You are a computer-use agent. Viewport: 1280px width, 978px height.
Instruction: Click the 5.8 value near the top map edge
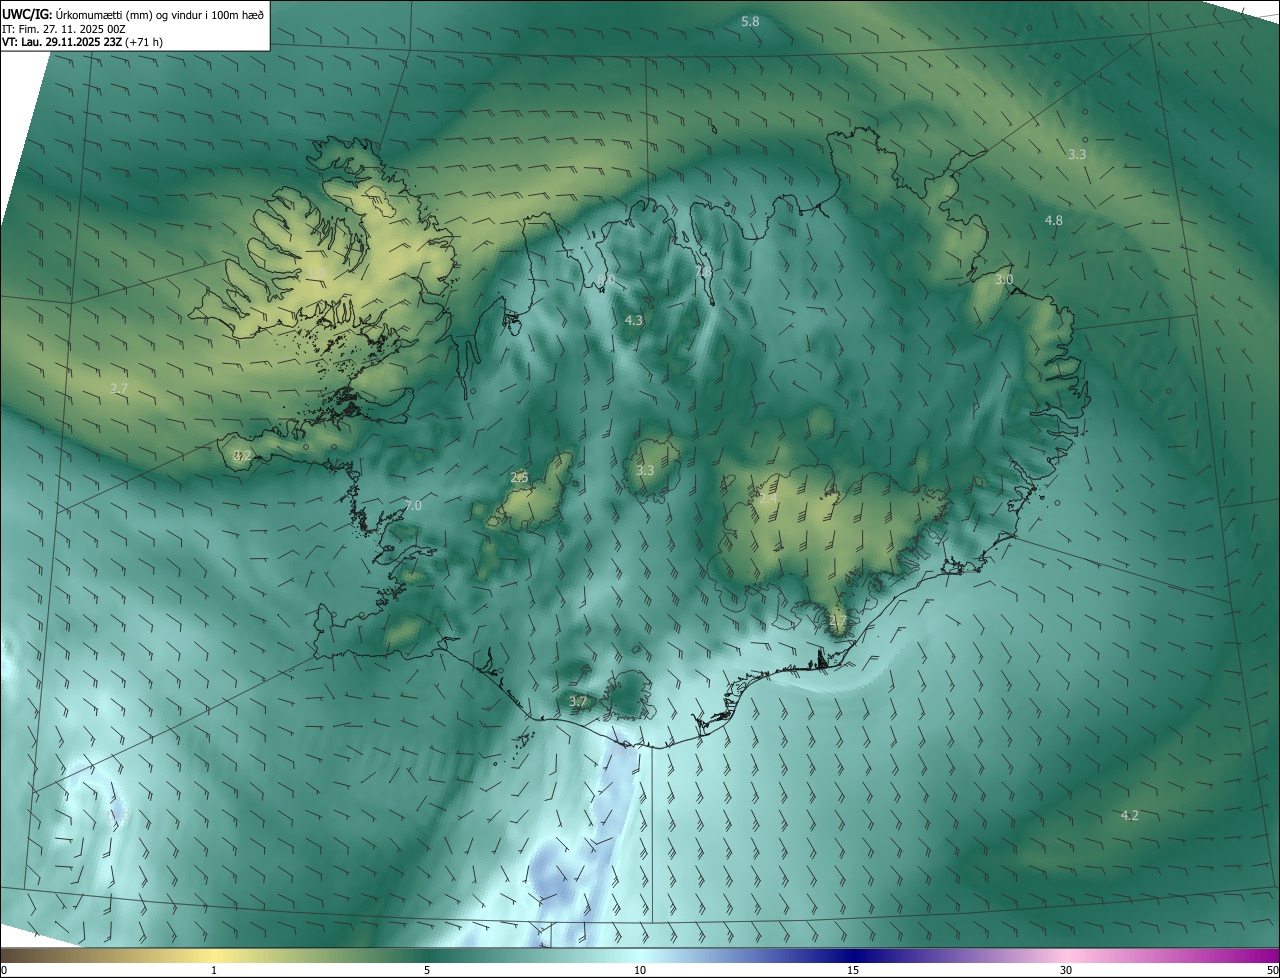tap(750, 21)
